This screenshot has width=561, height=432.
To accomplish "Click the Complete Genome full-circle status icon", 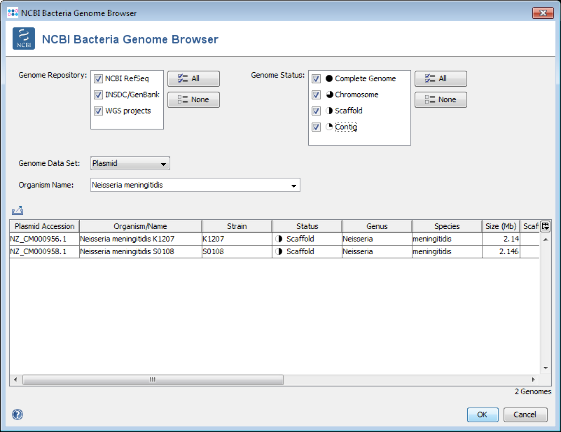I will tap(329, 78).
